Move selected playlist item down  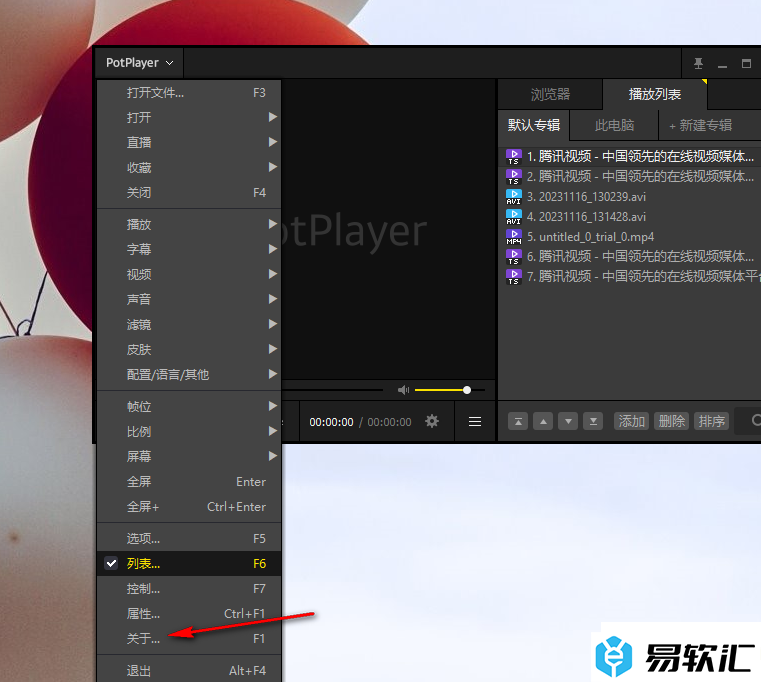(568, 421)
